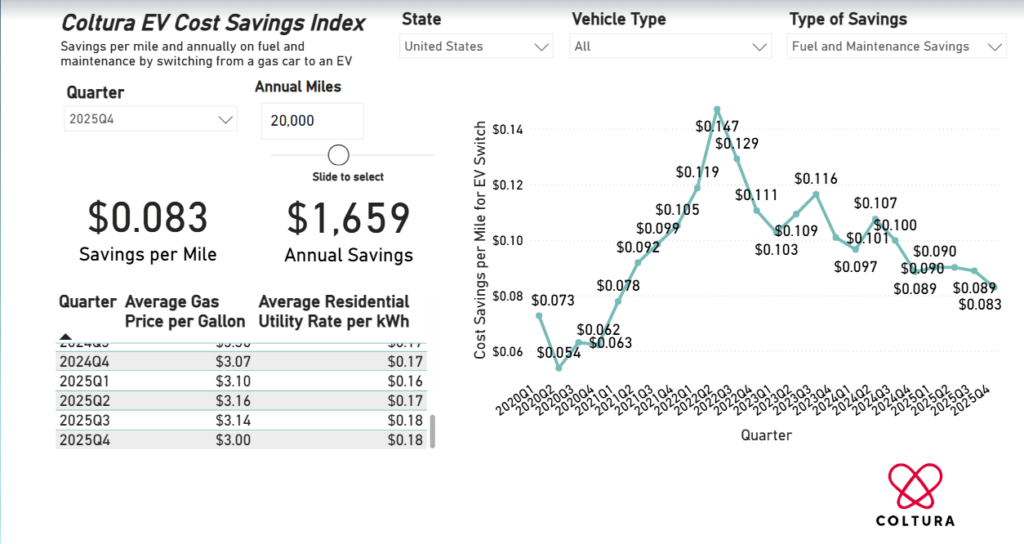Select the 2025Q1 table row
Image resolution: width=1024 pixels, height=544 pixels.
[x=240, y=380]
